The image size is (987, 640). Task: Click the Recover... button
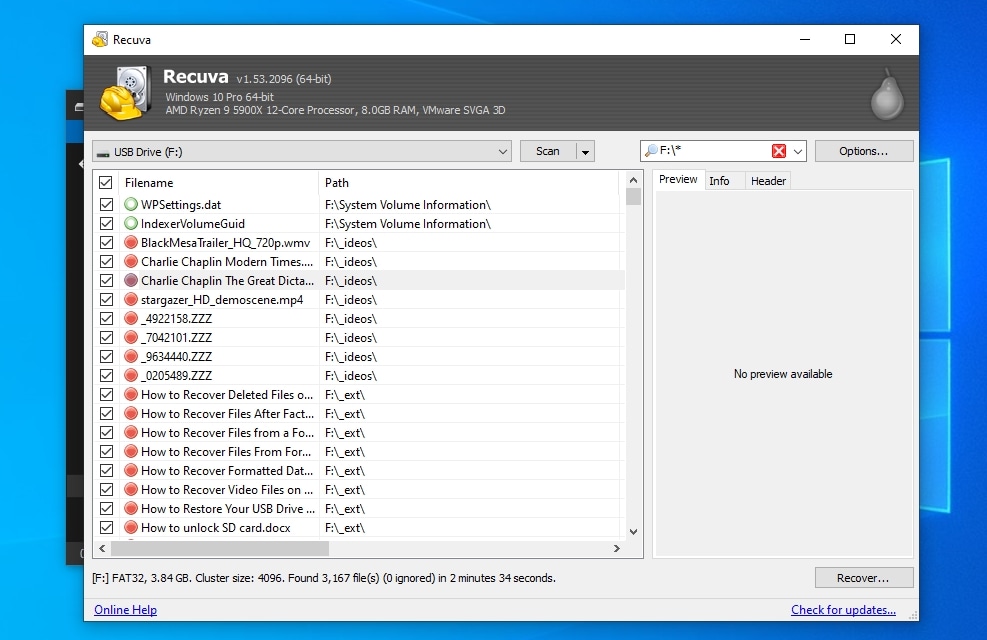pos(864,578)
